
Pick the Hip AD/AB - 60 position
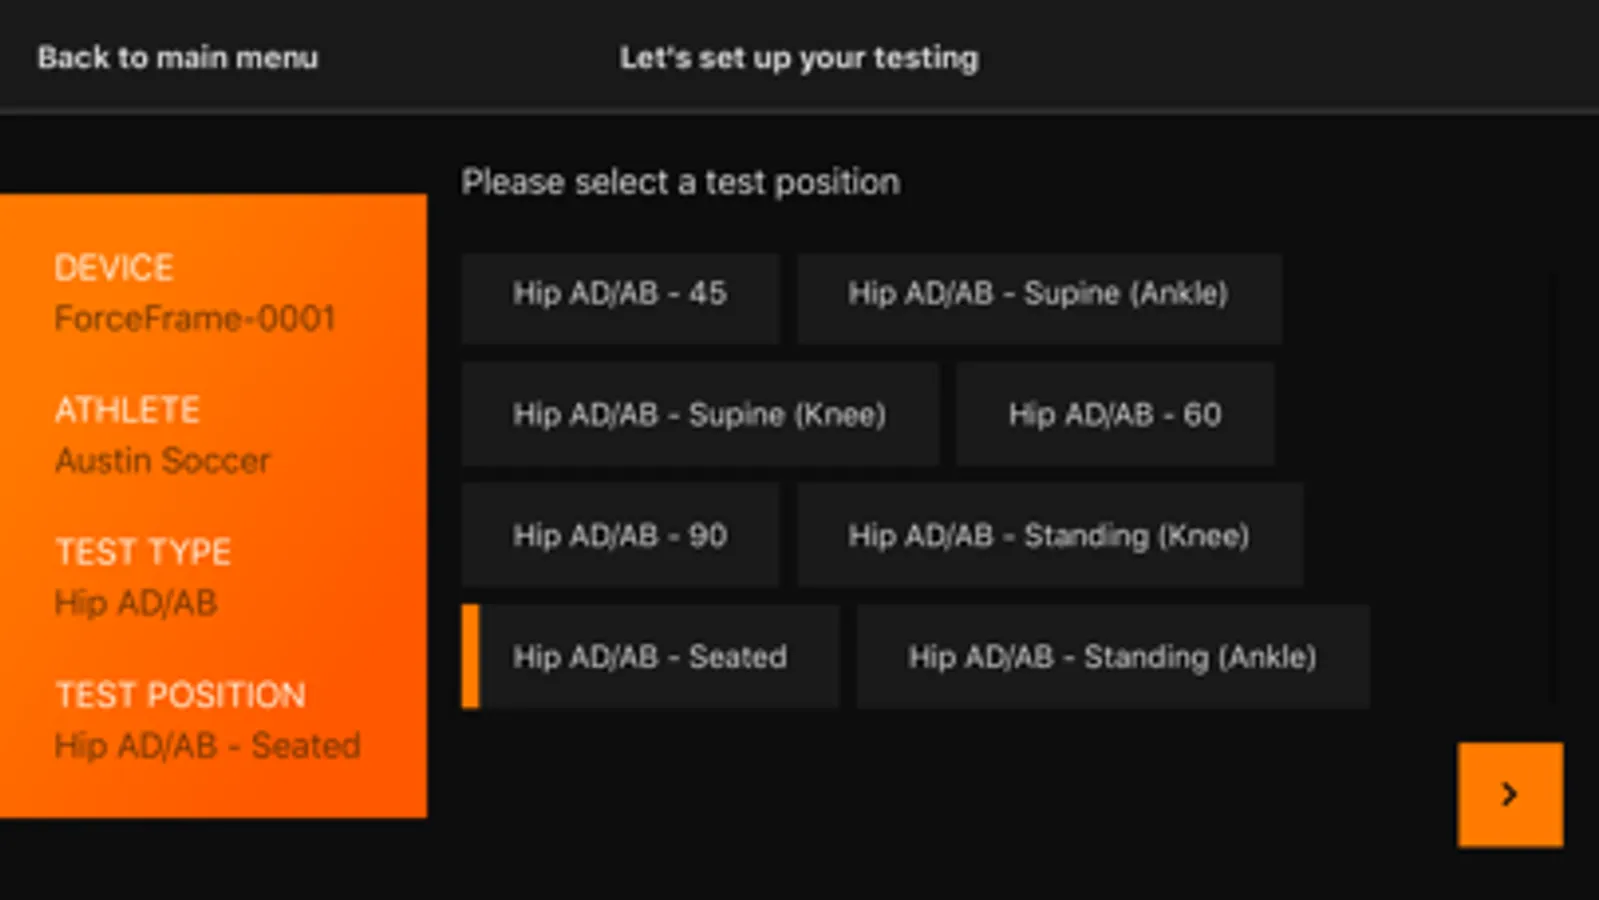pos(1115,416)
